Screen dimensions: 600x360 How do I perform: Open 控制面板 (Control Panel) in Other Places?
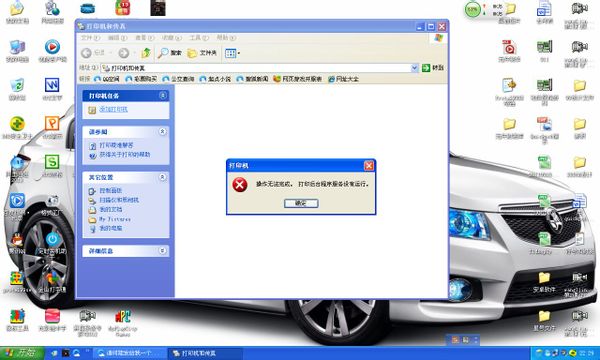pyautogui.click(x=111, y=191)
